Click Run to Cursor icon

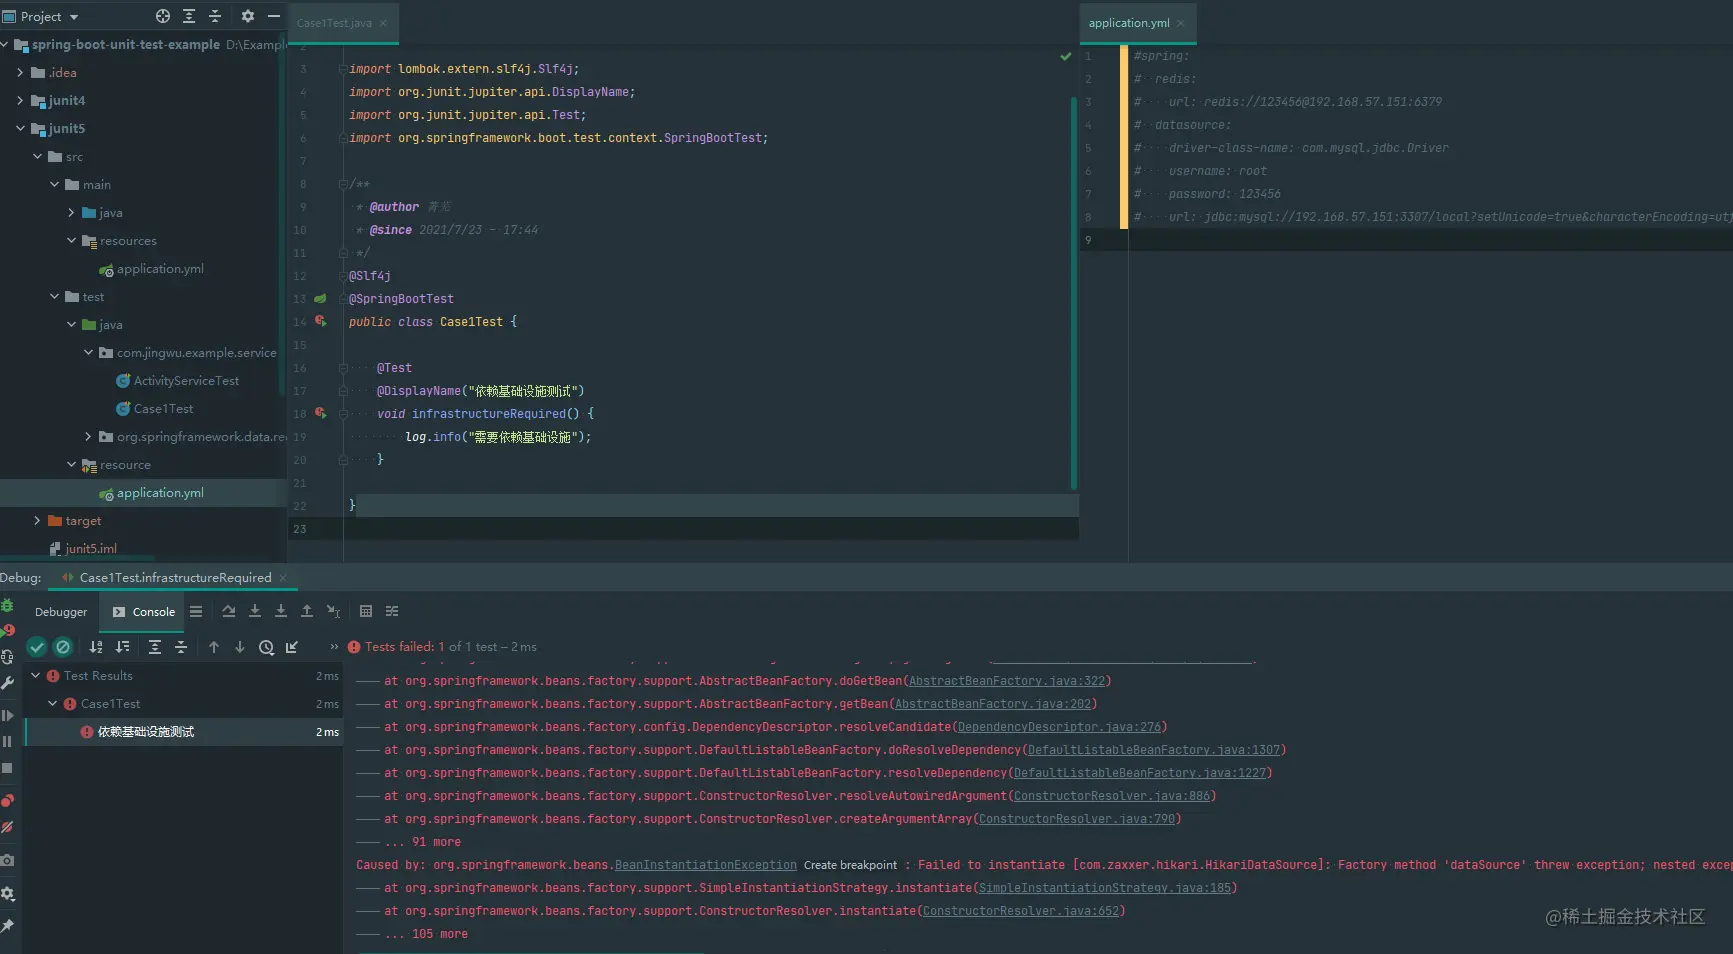click(333, 611)
